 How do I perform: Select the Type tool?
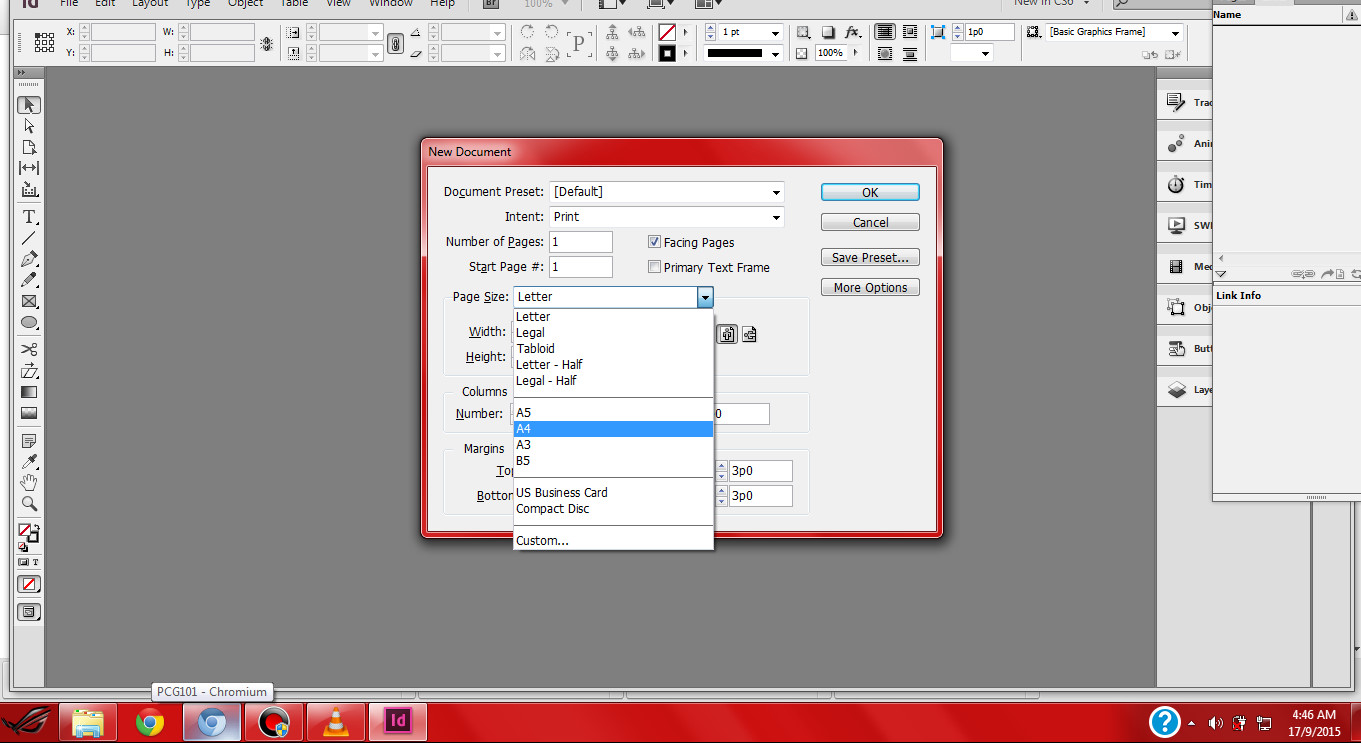28,217
